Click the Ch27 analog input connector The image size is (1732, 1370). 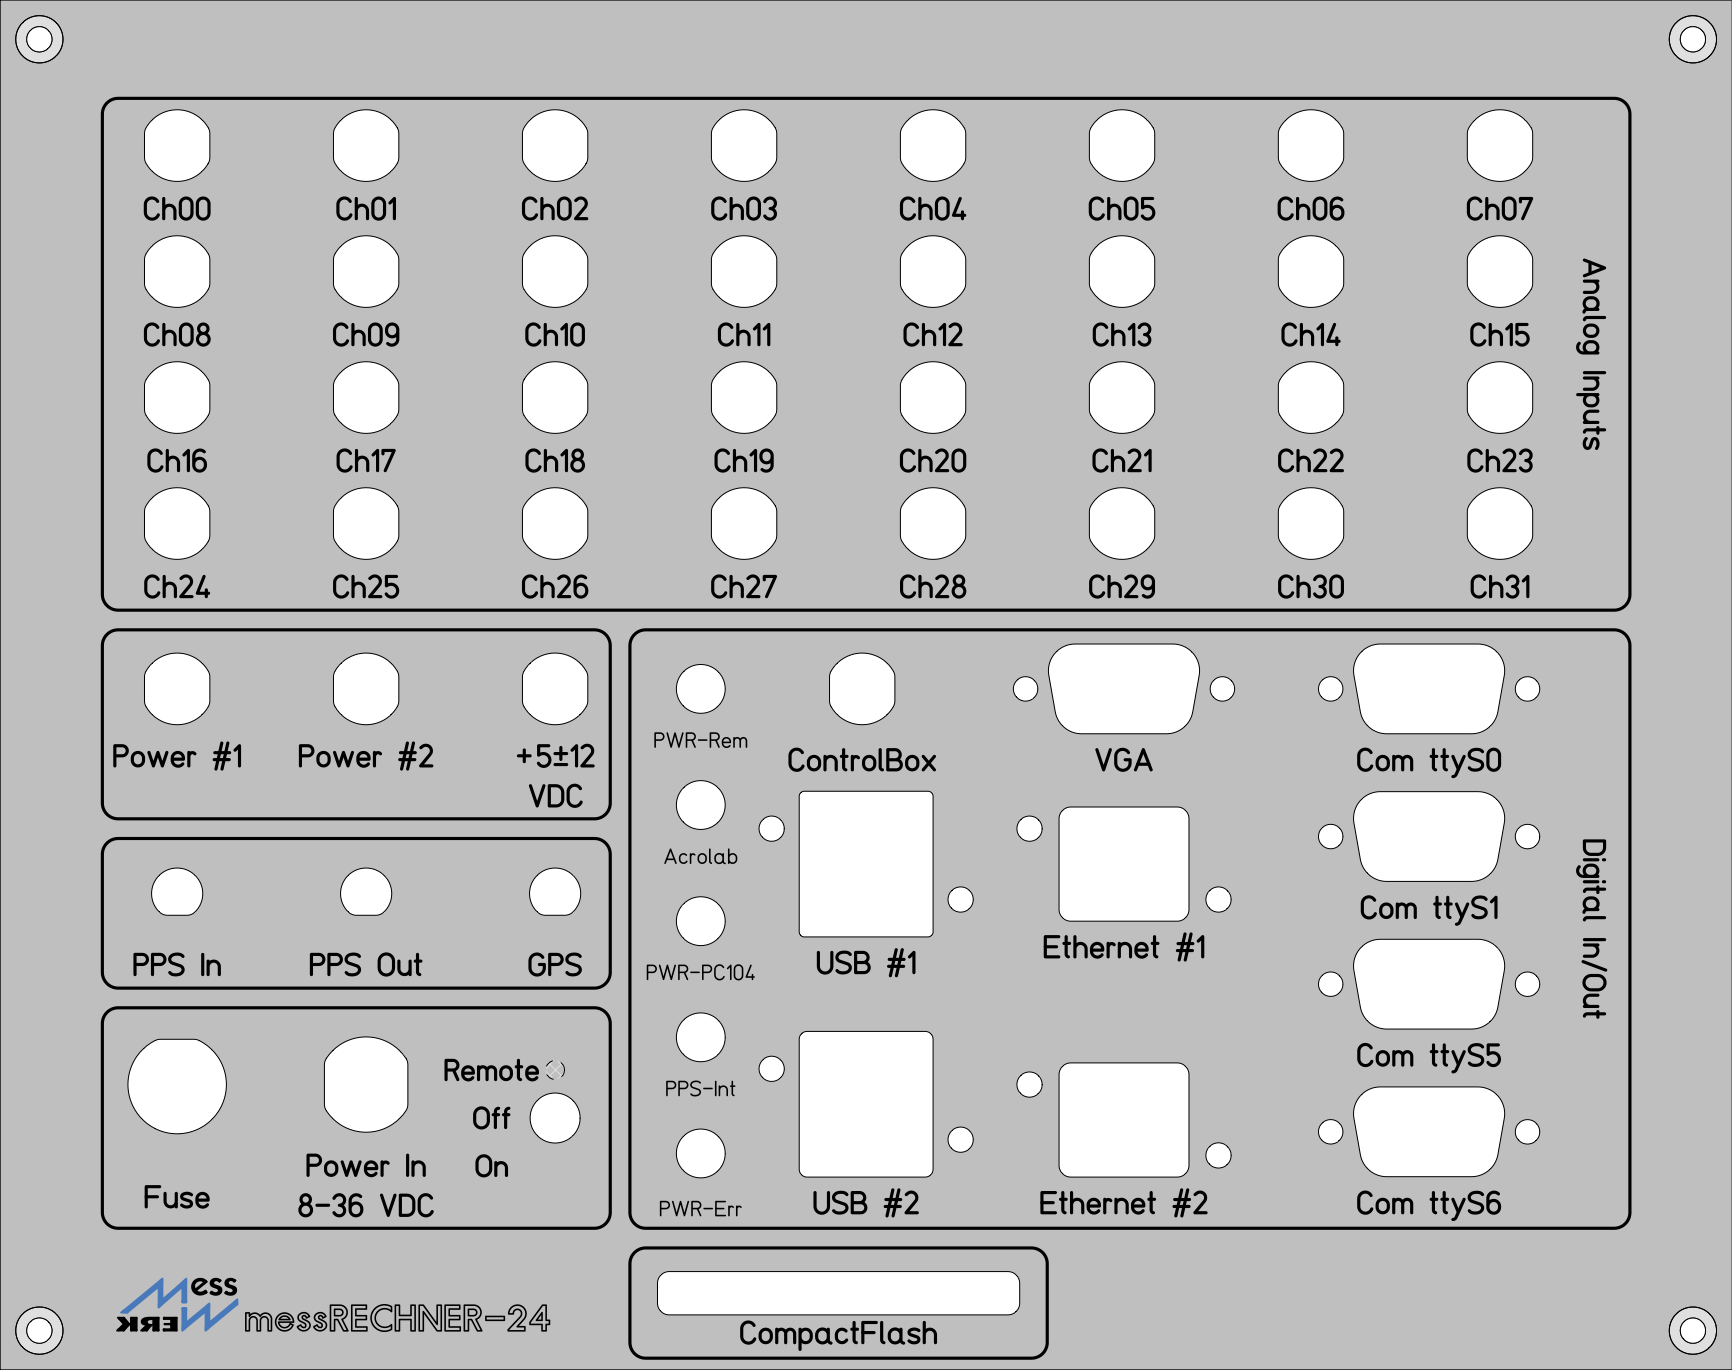[743, 524]
